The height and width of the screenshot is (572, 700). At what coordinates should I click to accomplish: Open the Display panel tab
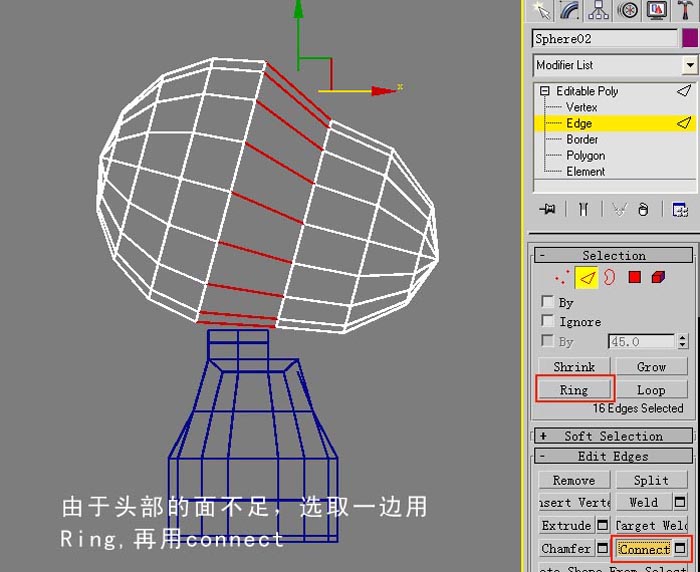[x=656, y=10]
